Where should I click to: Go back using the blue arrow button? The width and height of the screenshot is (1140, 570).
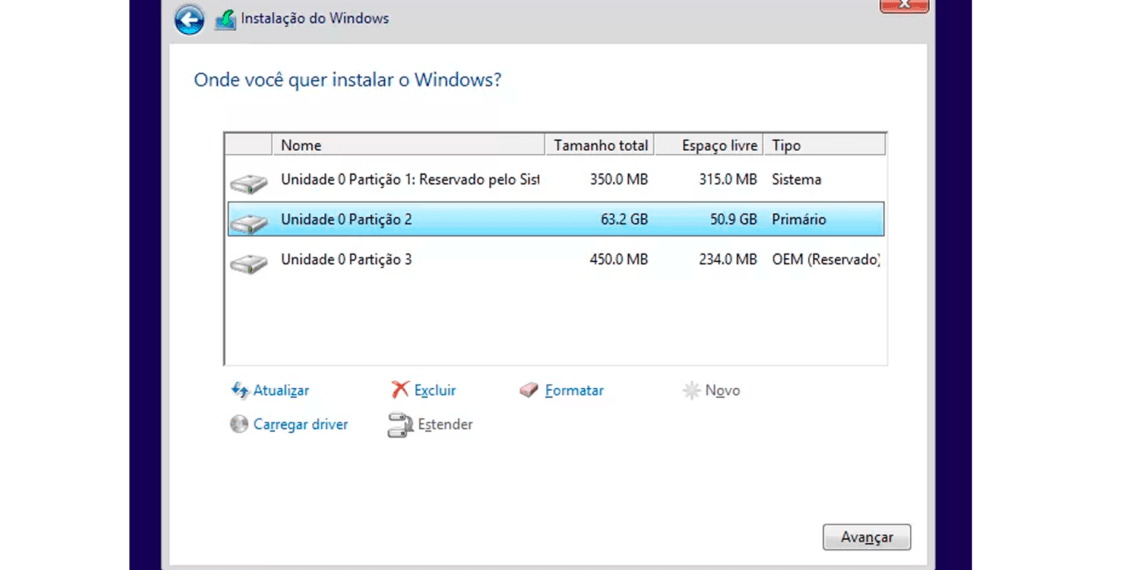[189, 20]
